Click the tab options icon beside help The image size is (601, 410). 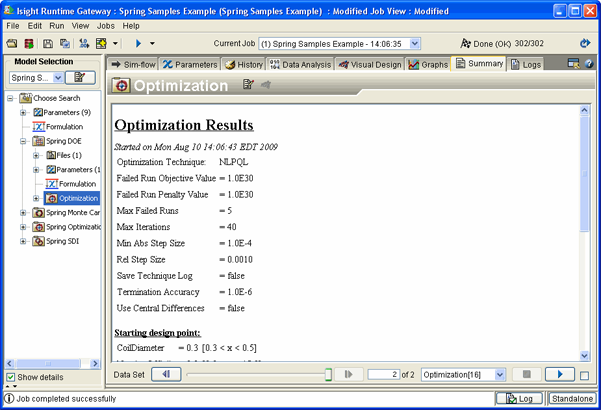click(574, 64)
